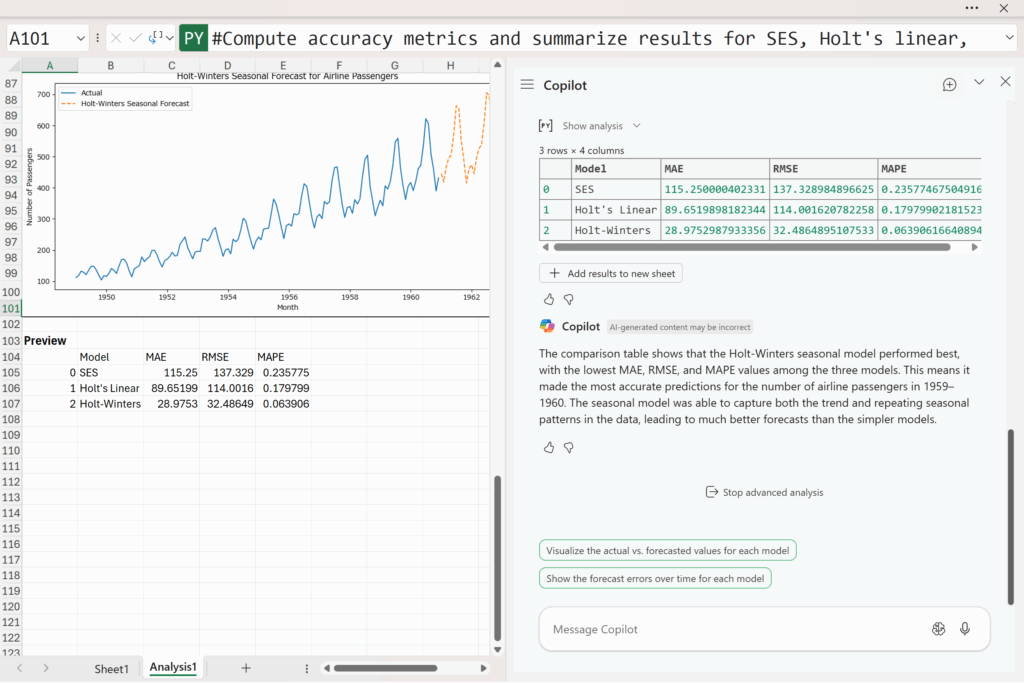Open the Copilot hamburger menu

pos(527,85)
